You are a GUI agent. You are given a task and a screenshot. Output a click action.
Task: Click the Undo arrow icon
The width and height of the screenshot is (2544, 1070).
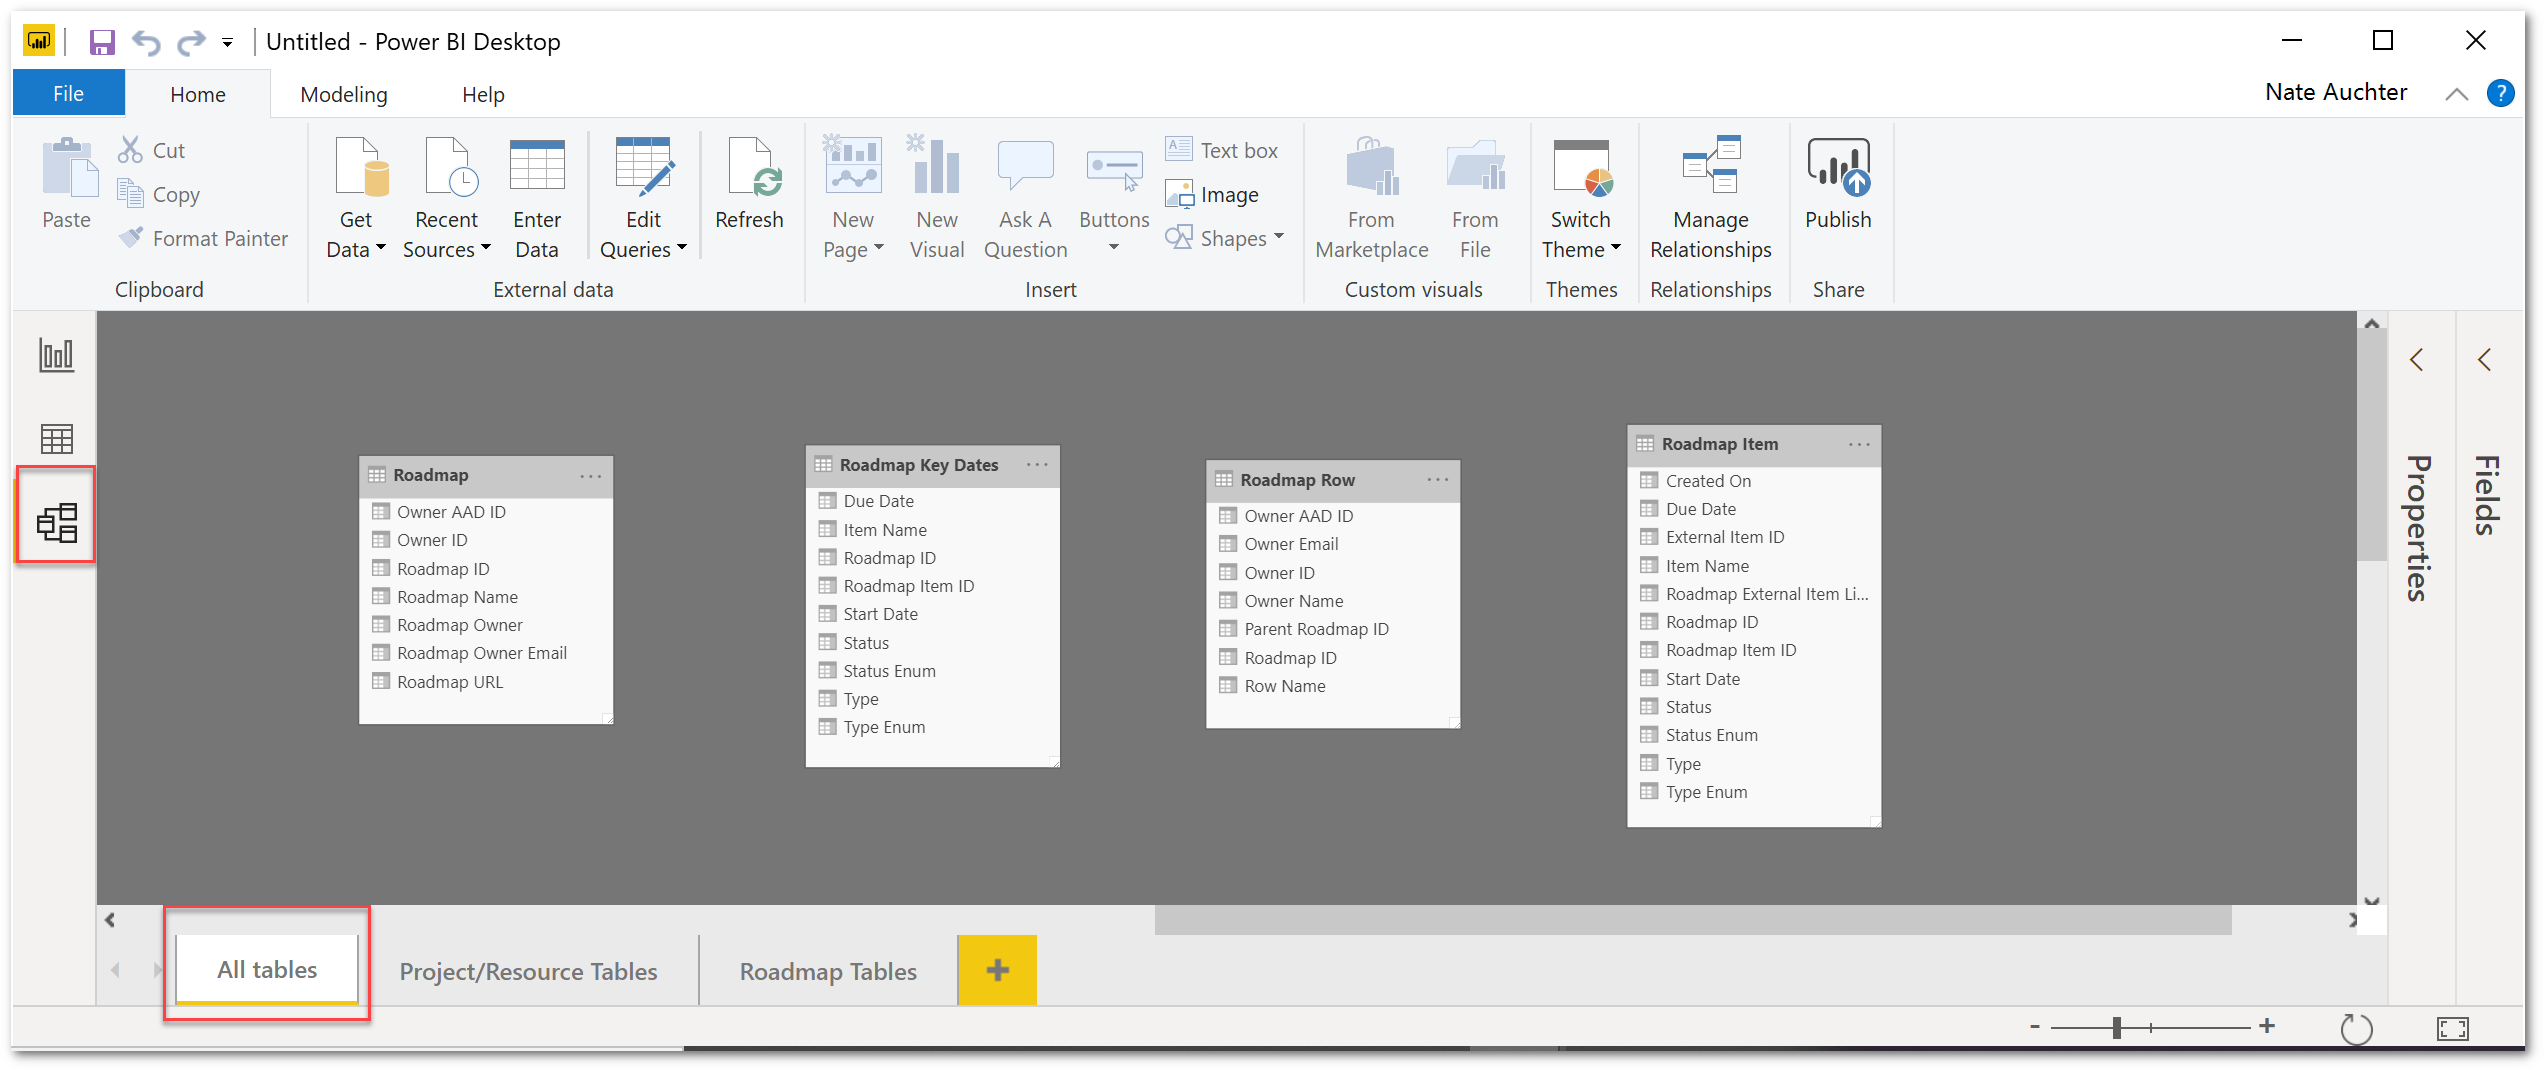pos(147,42)
